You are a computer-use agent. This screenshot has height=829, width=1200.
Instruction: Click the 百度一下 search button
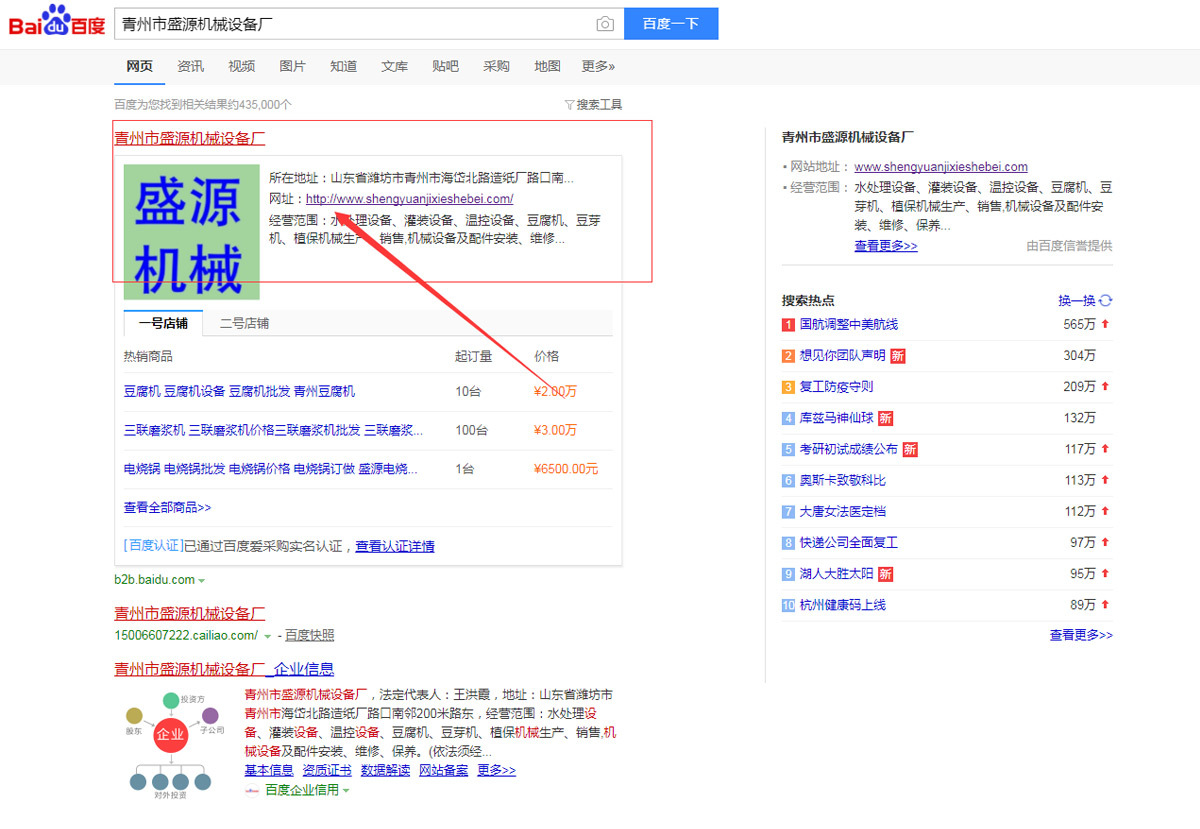[671, 24]
